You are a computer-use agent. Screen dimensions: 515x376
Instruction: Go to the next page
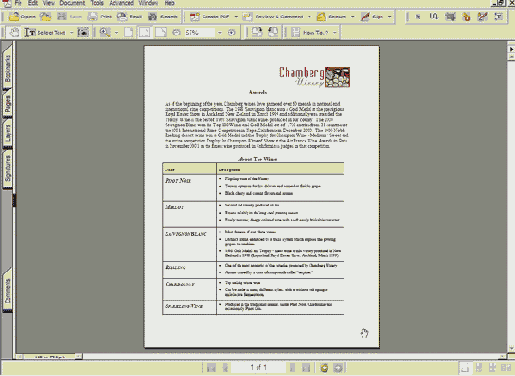pos(292,368)
